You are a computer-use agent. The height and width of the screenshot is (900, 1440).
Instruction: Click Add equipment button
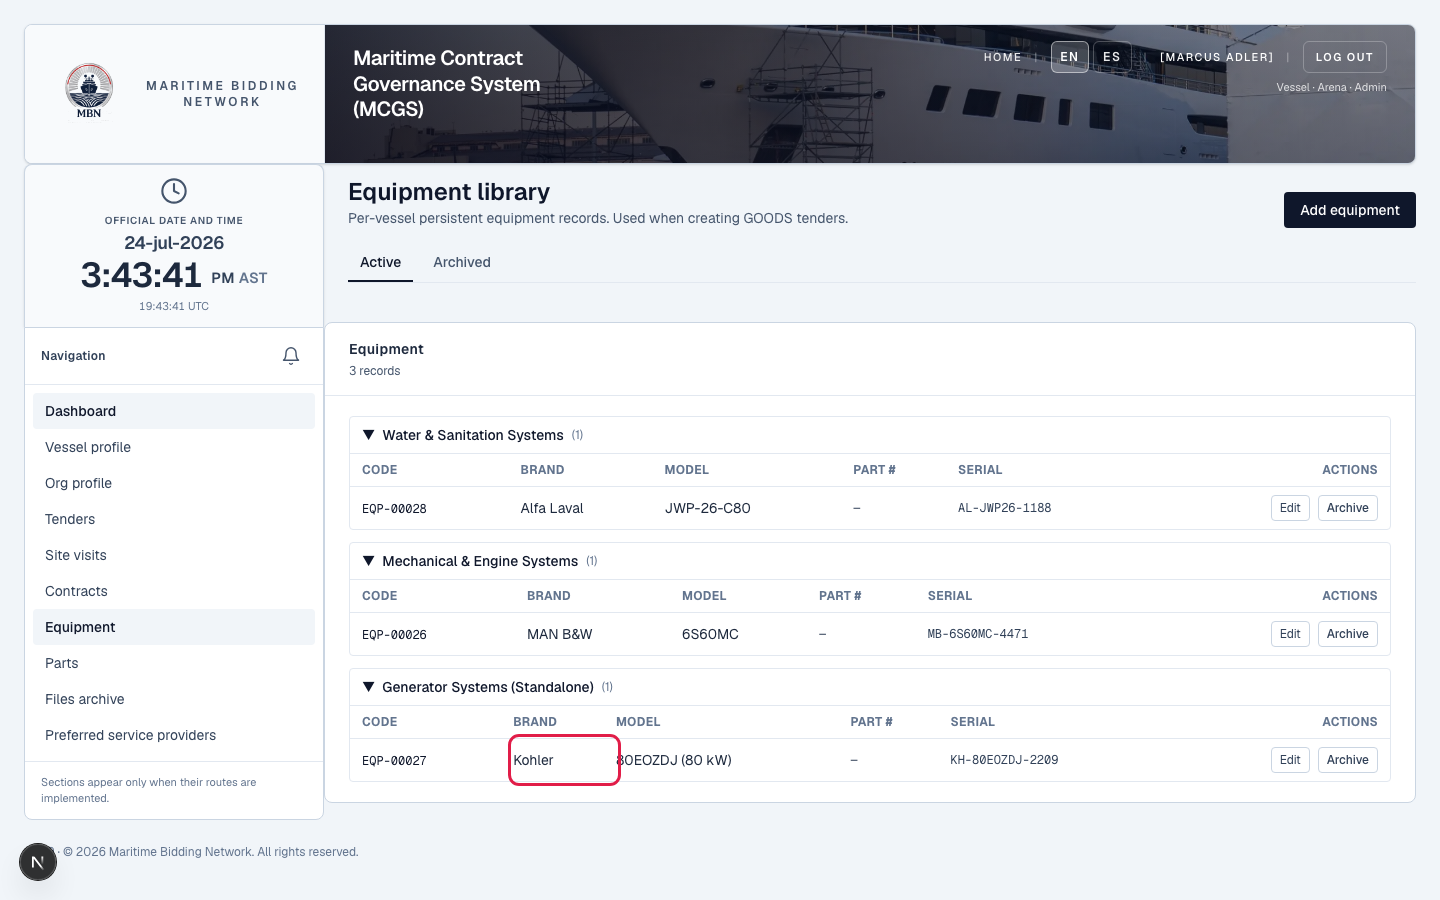[1349, 210]
